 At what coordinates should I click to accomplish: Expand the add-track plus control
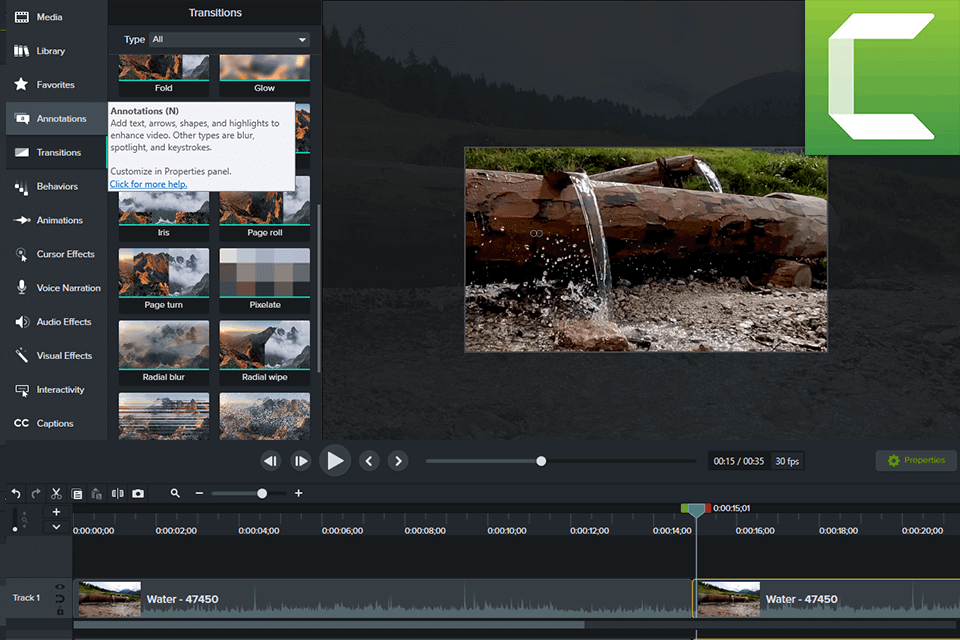click(x=56, y=511)
